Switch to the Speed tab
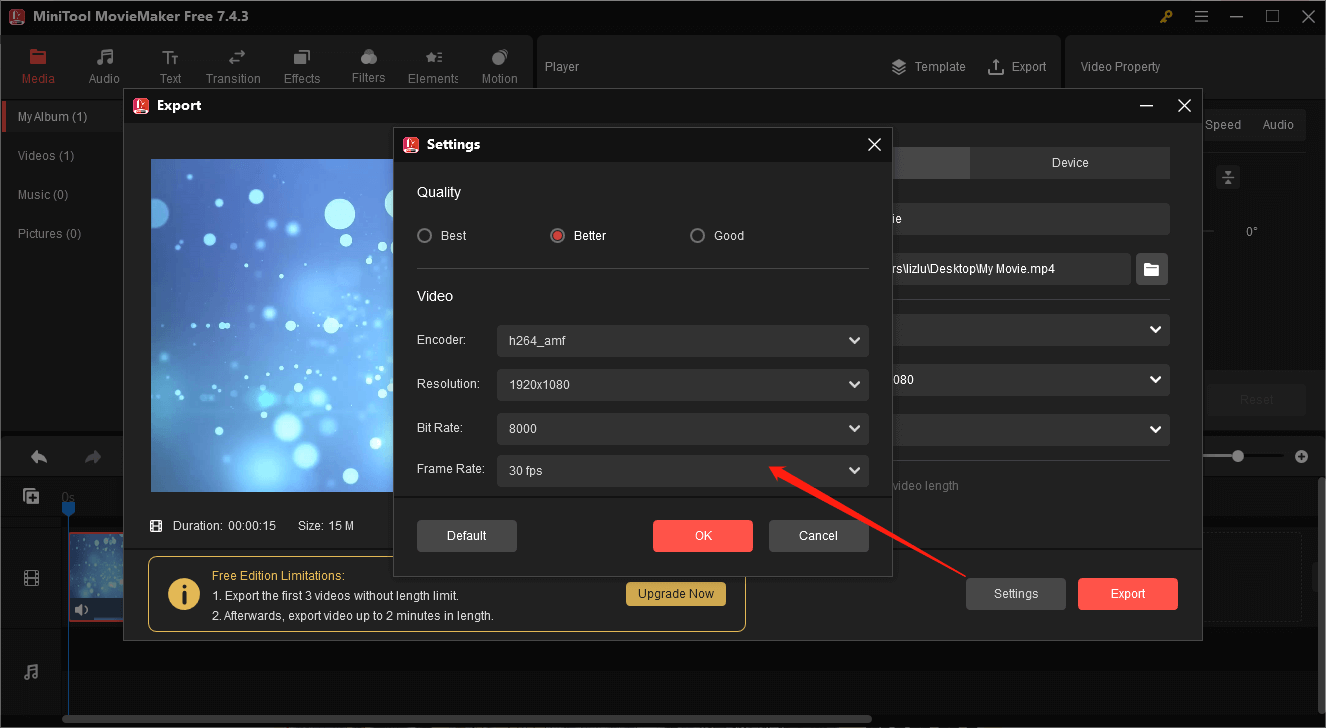The image size is (1326, 728). [x=1223, y=125]
